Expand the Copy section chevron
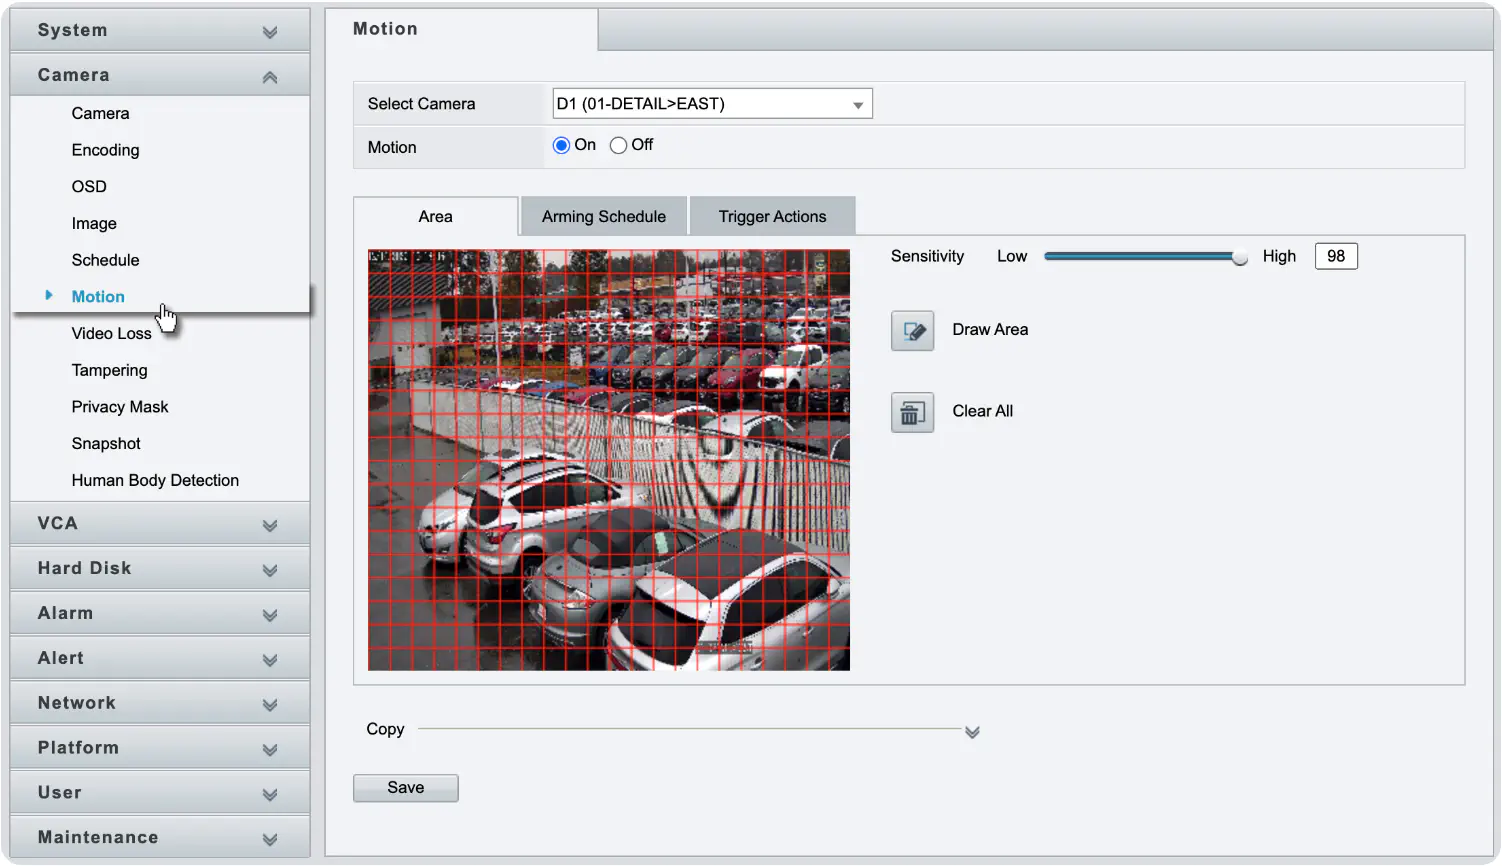 click(972, 732)
